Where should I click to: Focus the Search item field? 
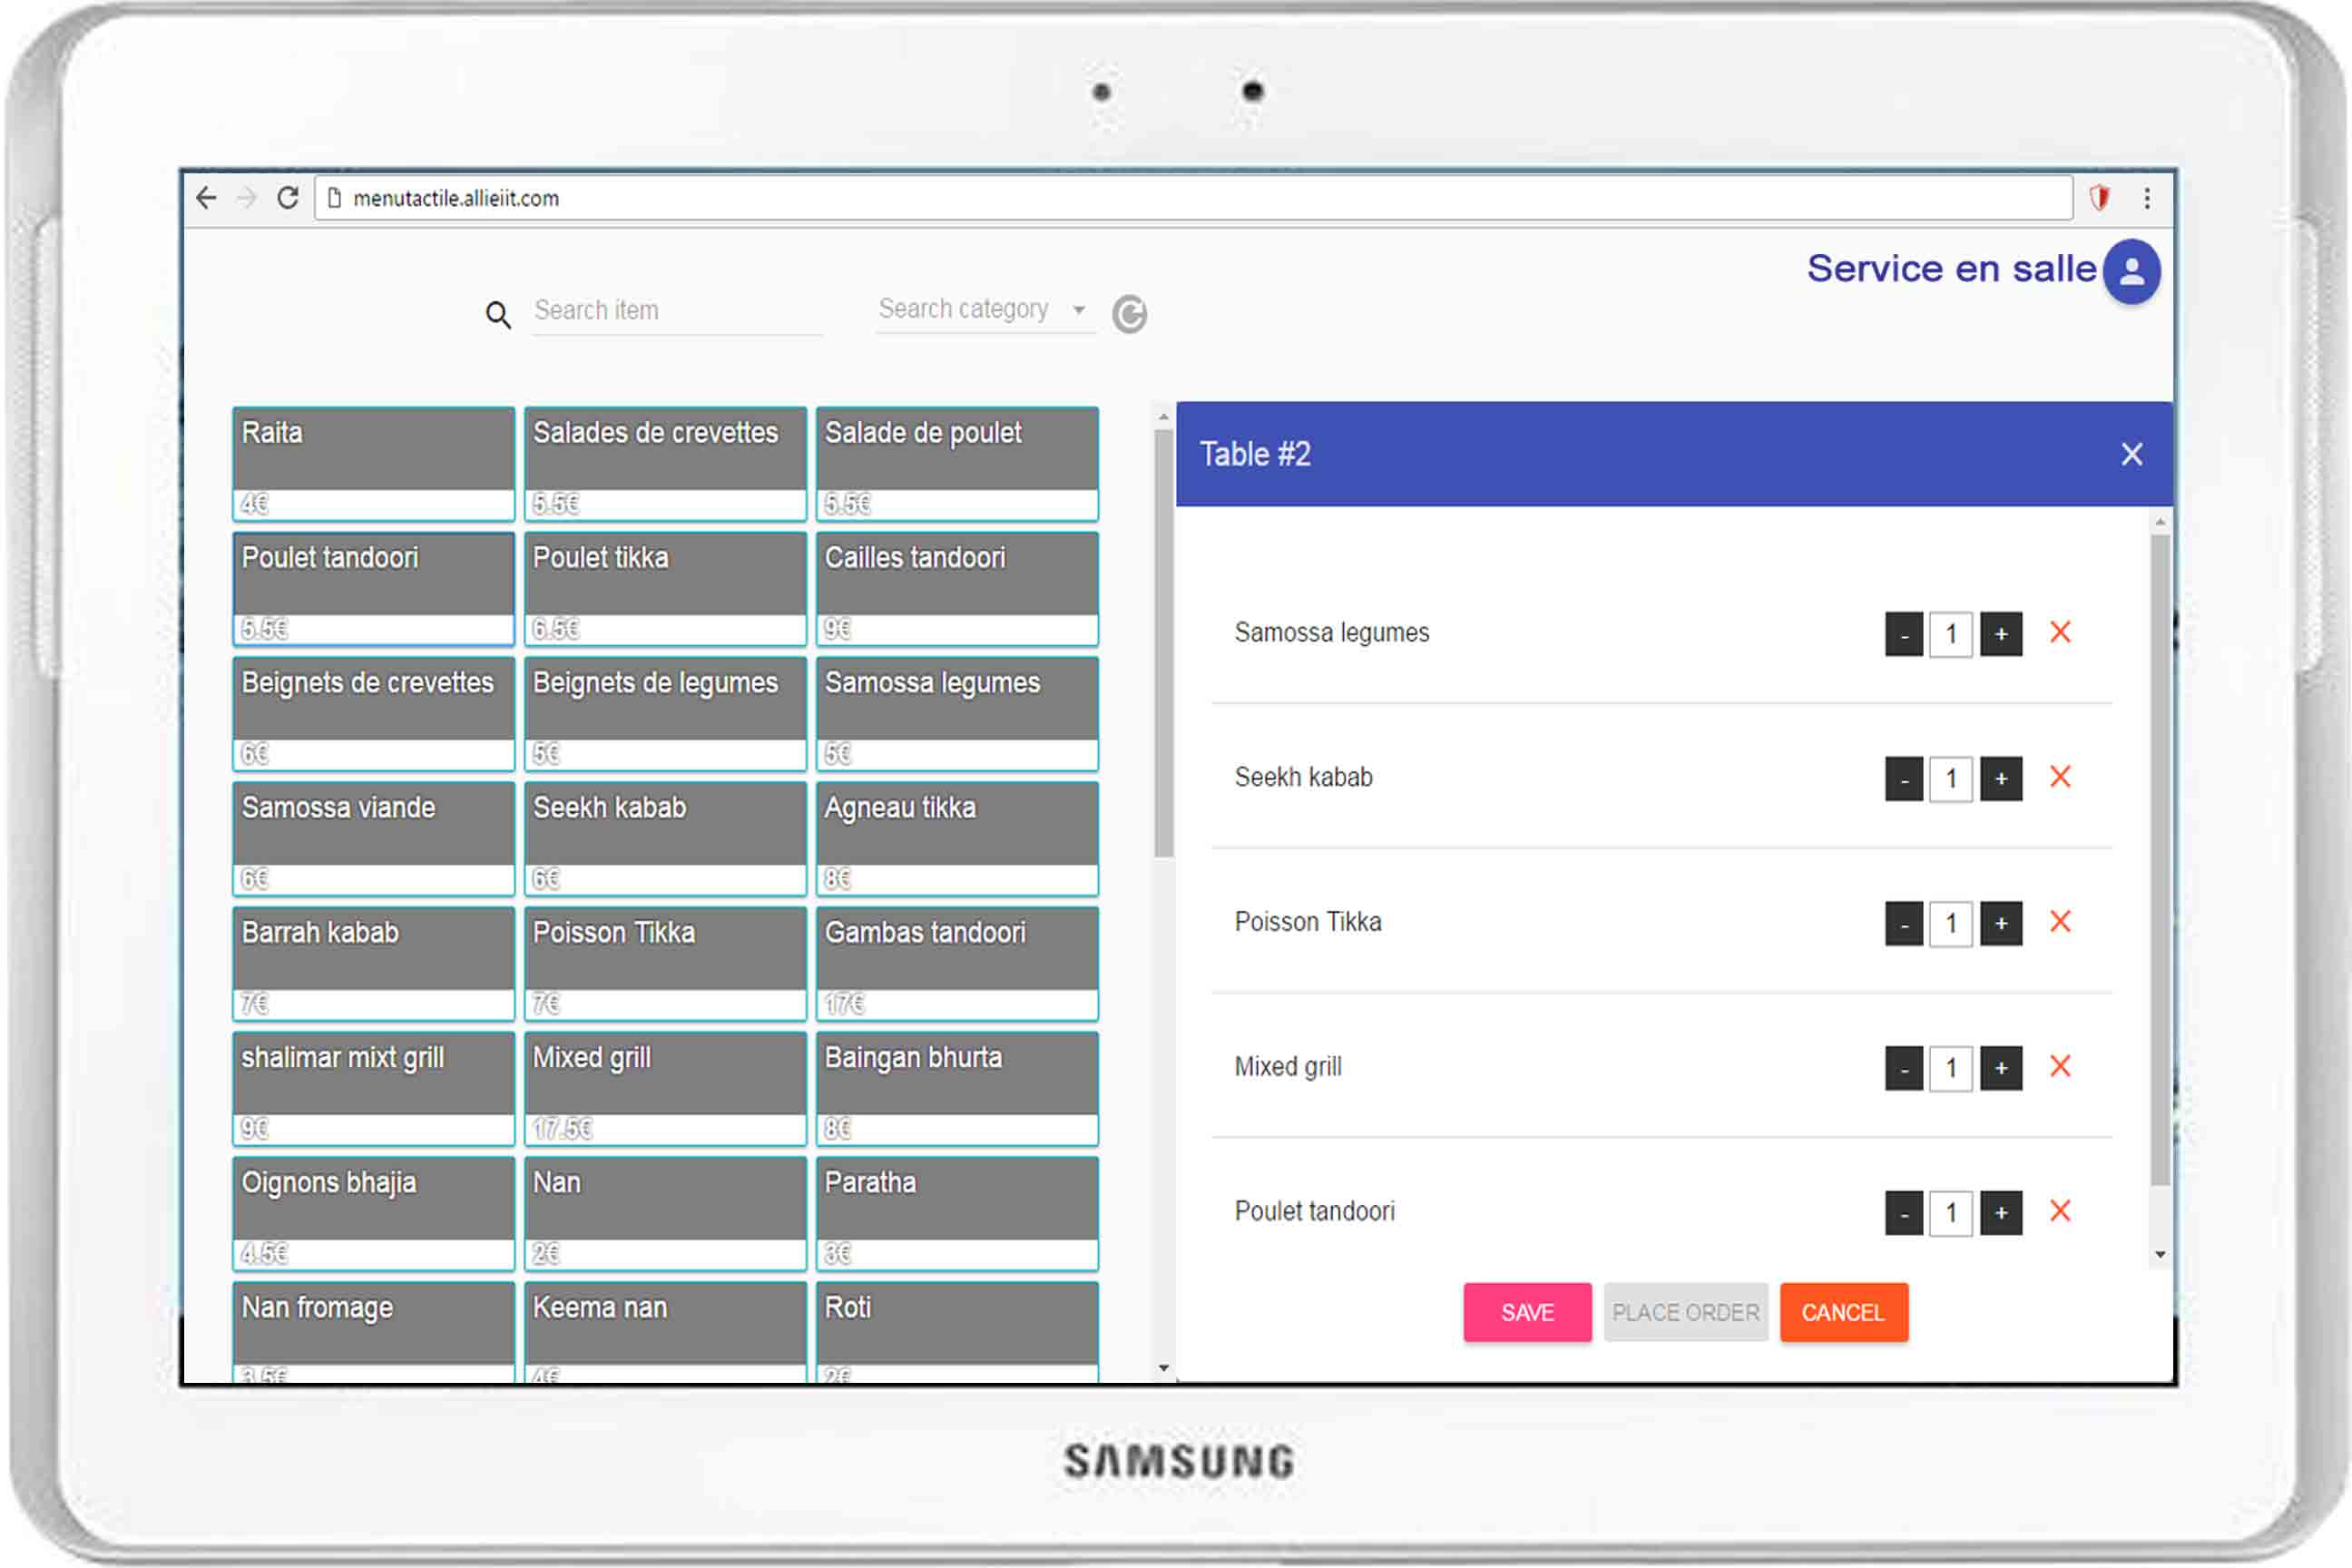click(676, 311)
